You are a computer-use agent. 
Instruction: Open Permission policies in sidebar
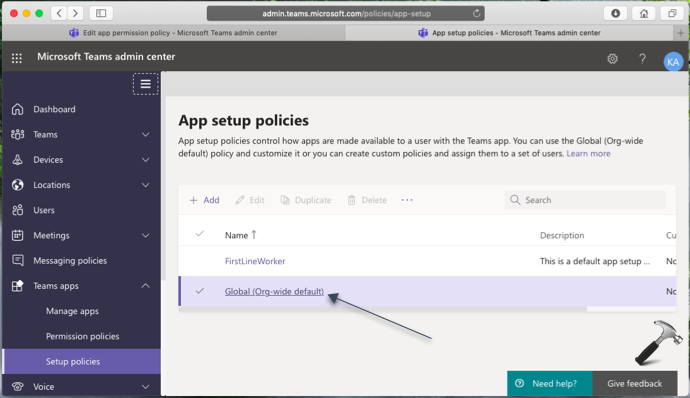(x=83, y=336)
